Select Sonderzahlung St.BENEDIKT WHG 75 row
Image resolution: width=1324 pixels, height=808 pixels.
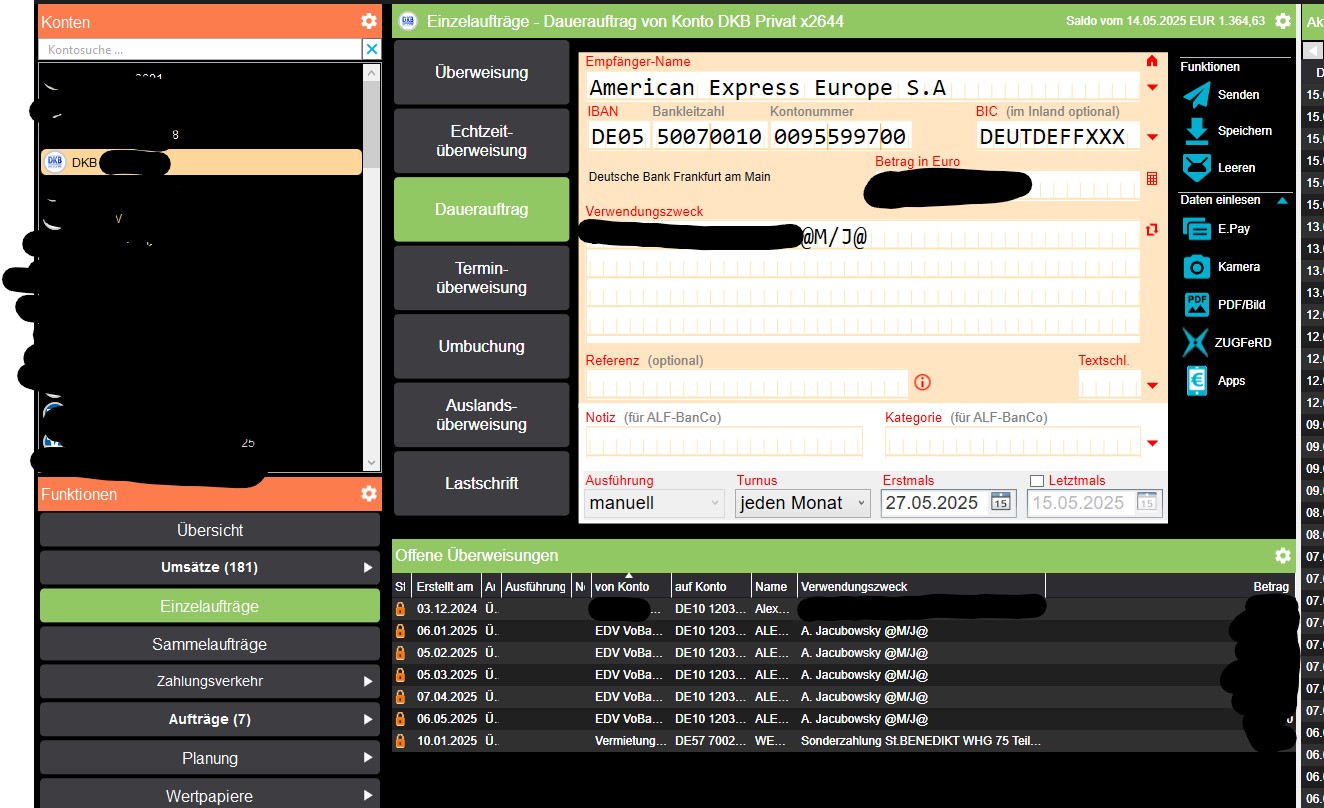click(x=842, y=741)
